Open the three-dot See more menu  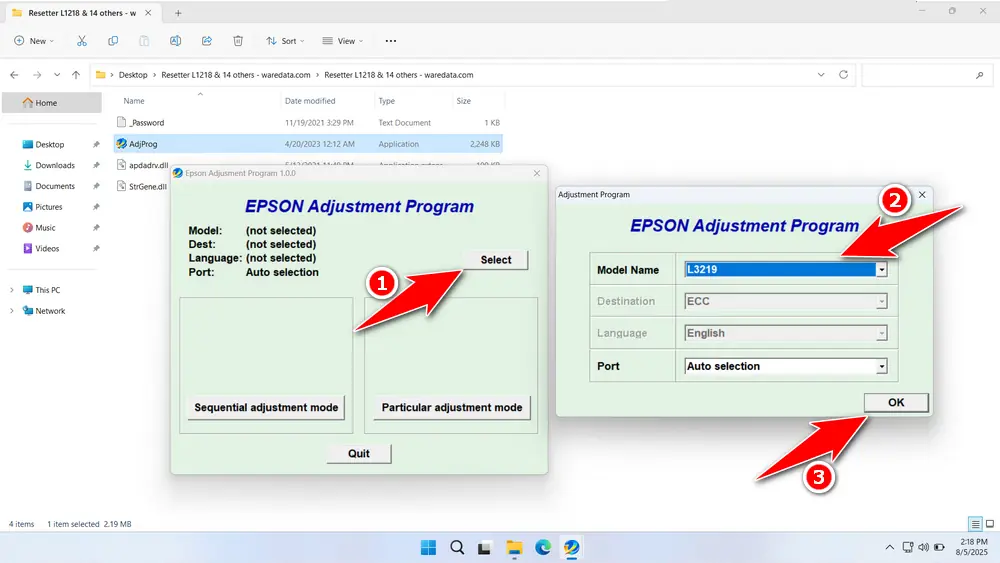click(391, 41)
